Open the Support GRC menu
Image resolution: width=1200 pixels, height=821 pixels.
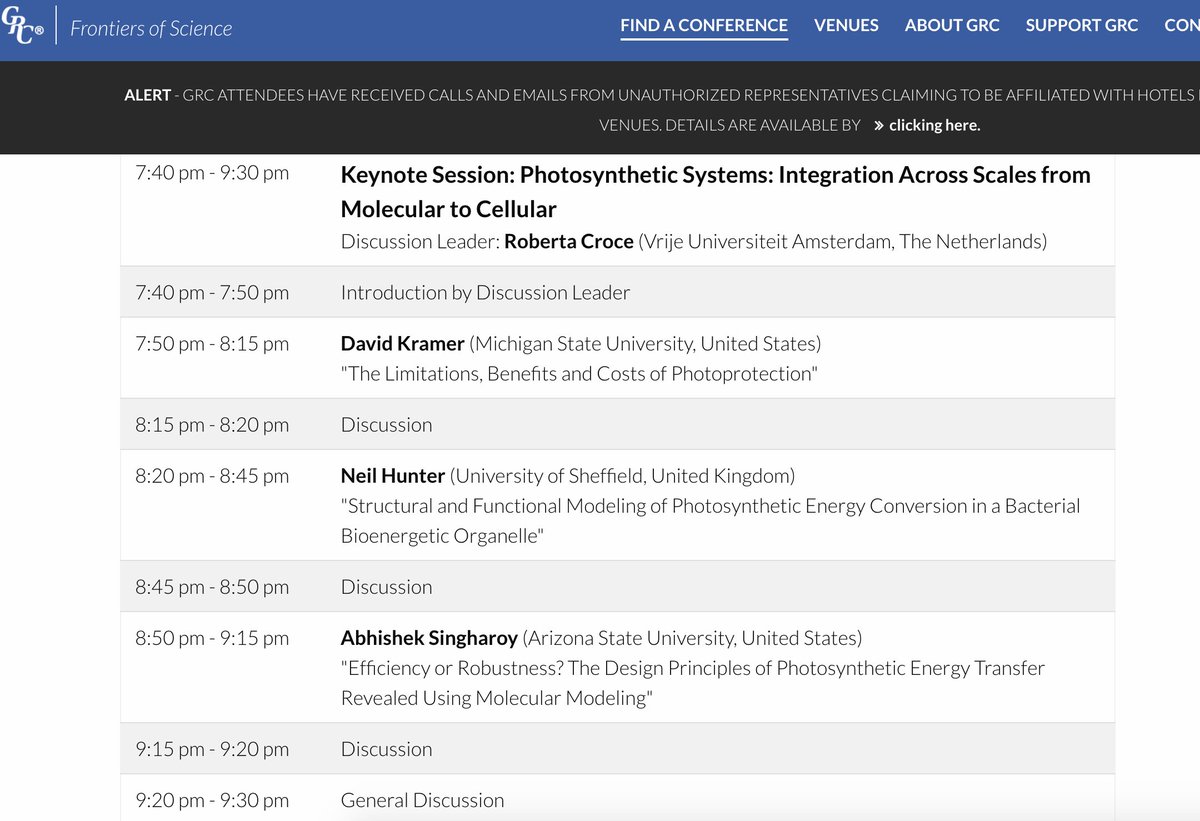1082,25
